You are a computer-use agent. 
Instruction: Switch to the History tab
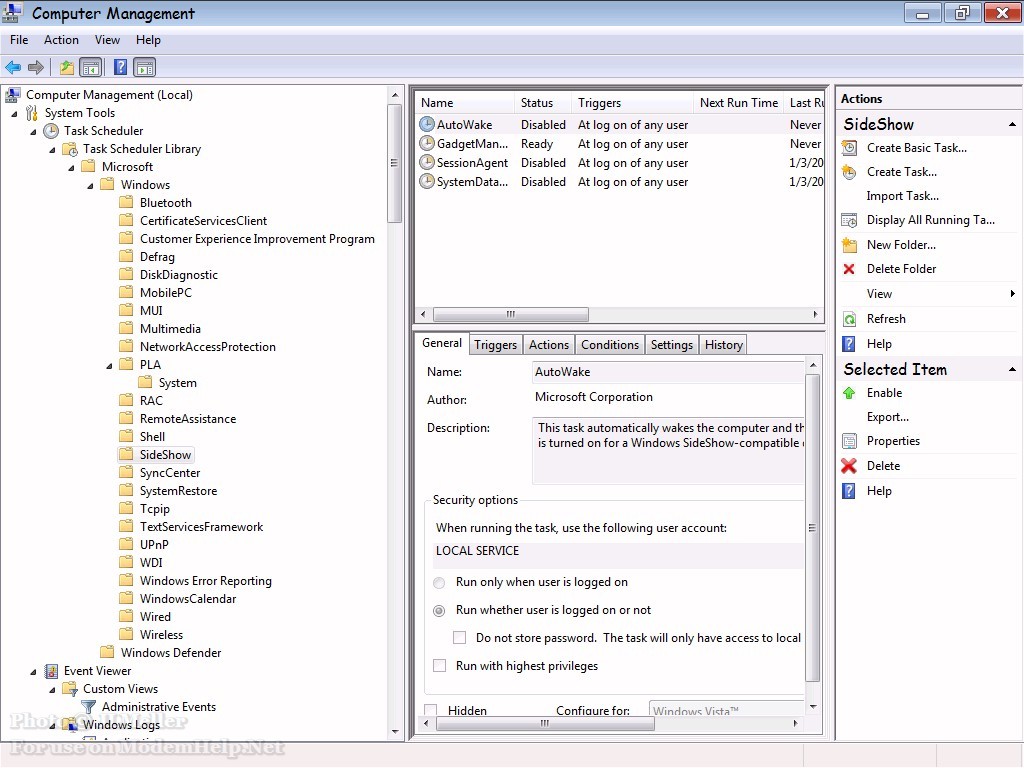(x=724, y=345)
